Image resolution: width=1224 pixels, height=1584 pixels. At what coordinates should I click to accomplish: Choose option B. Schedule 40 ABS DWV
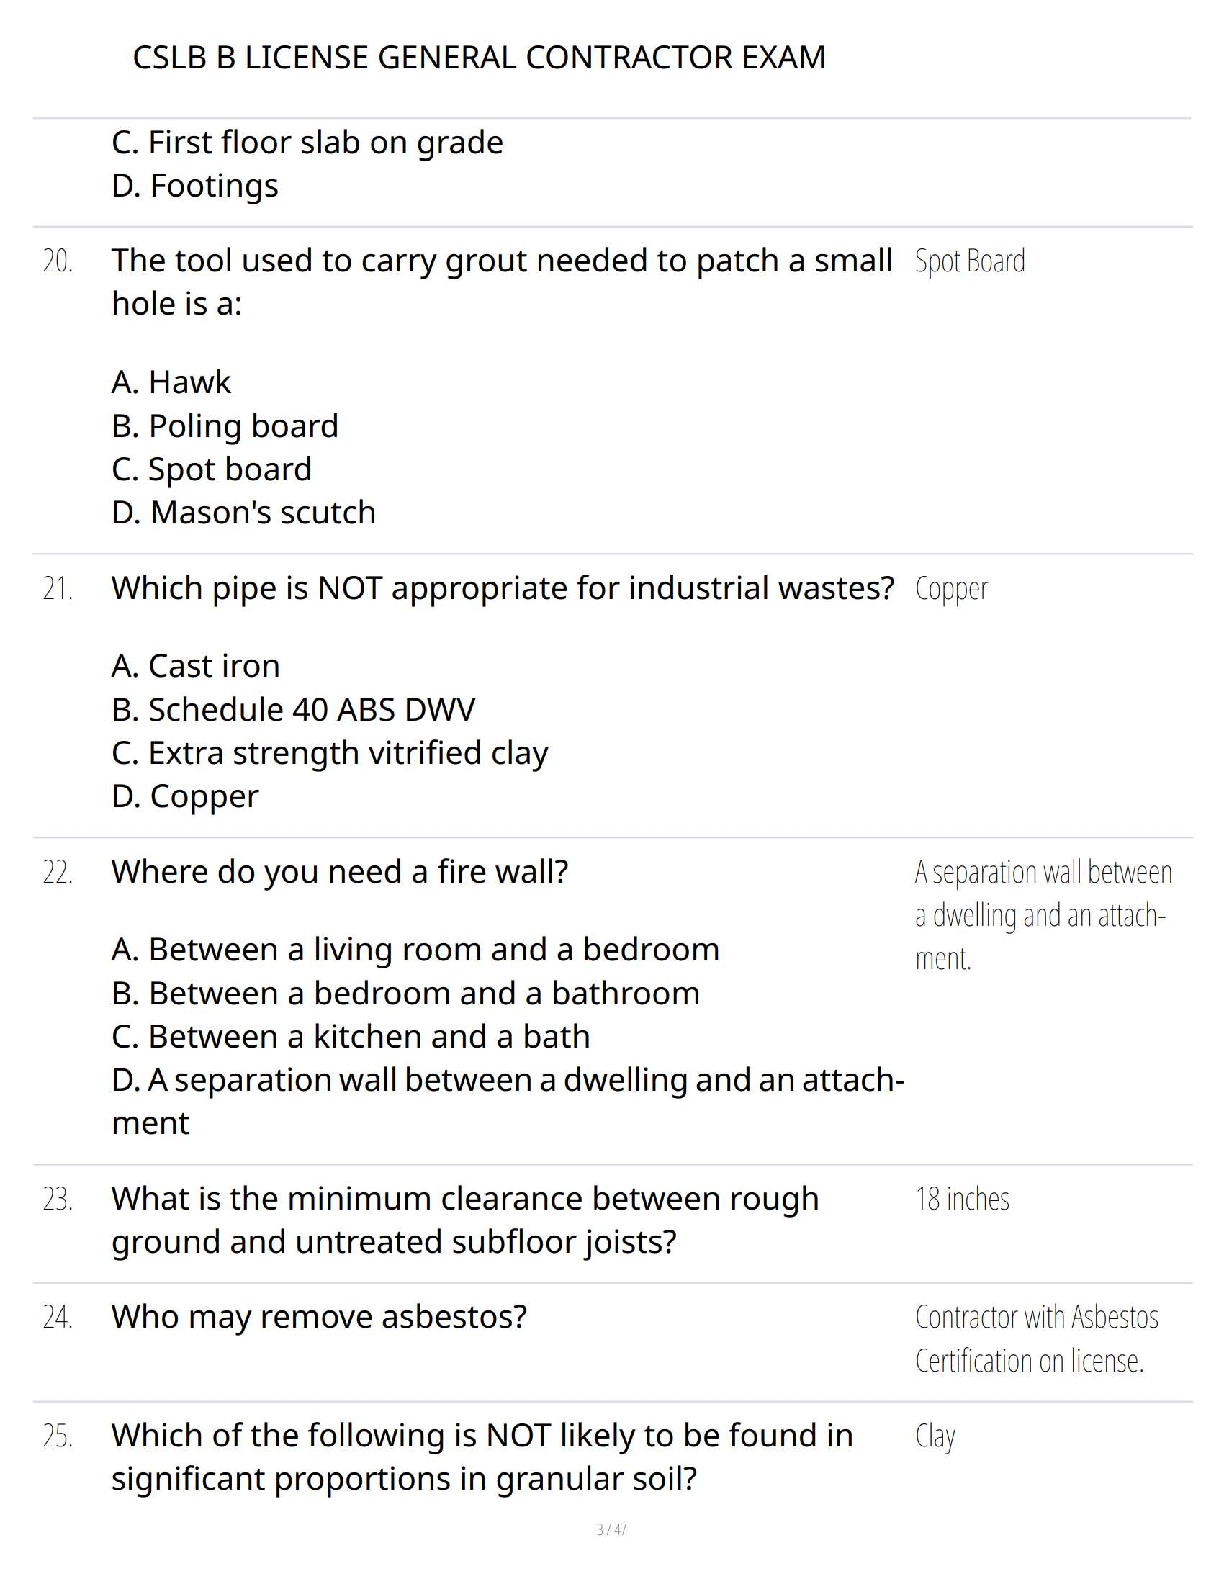pos(293,710)
